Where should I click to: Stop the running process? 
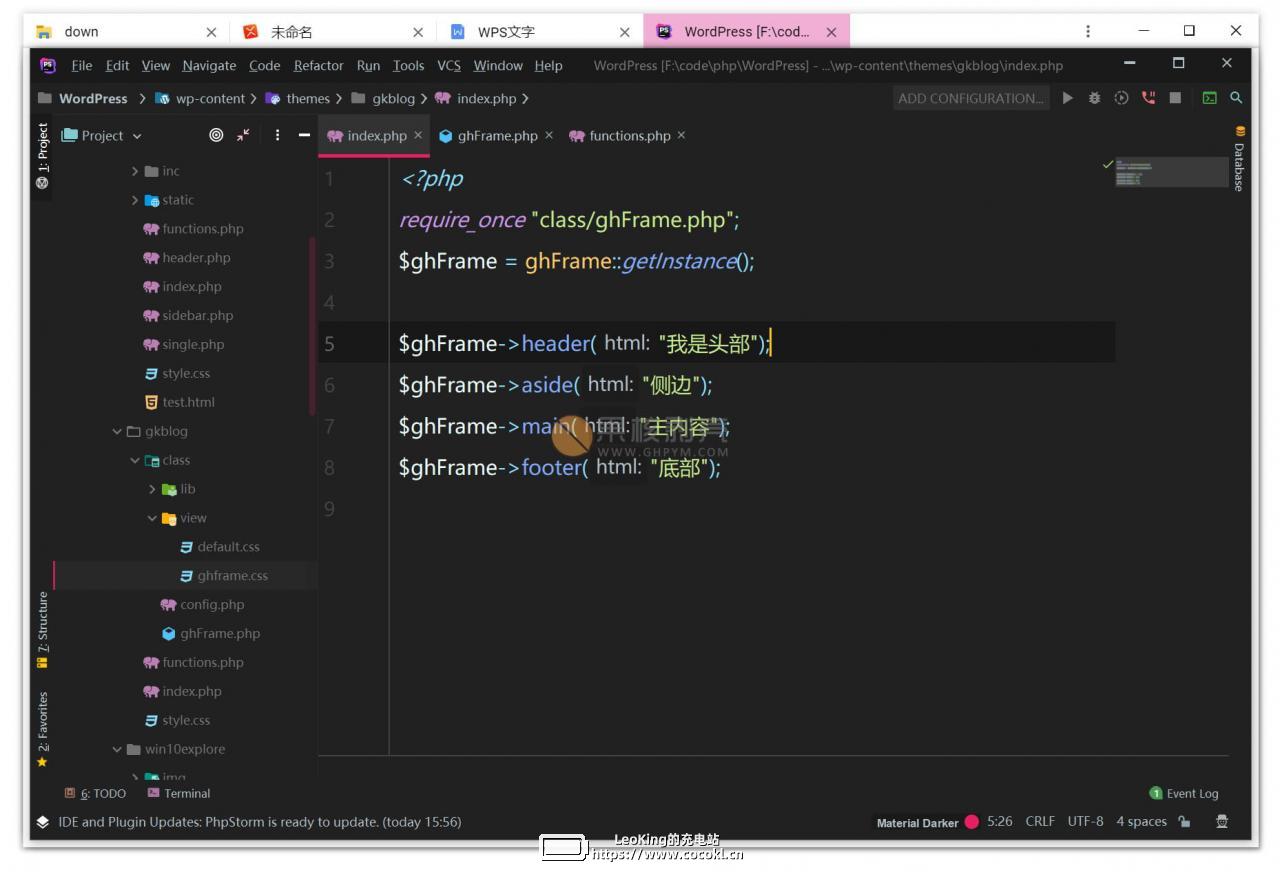pyautogui.click(x=1175, y=98)
